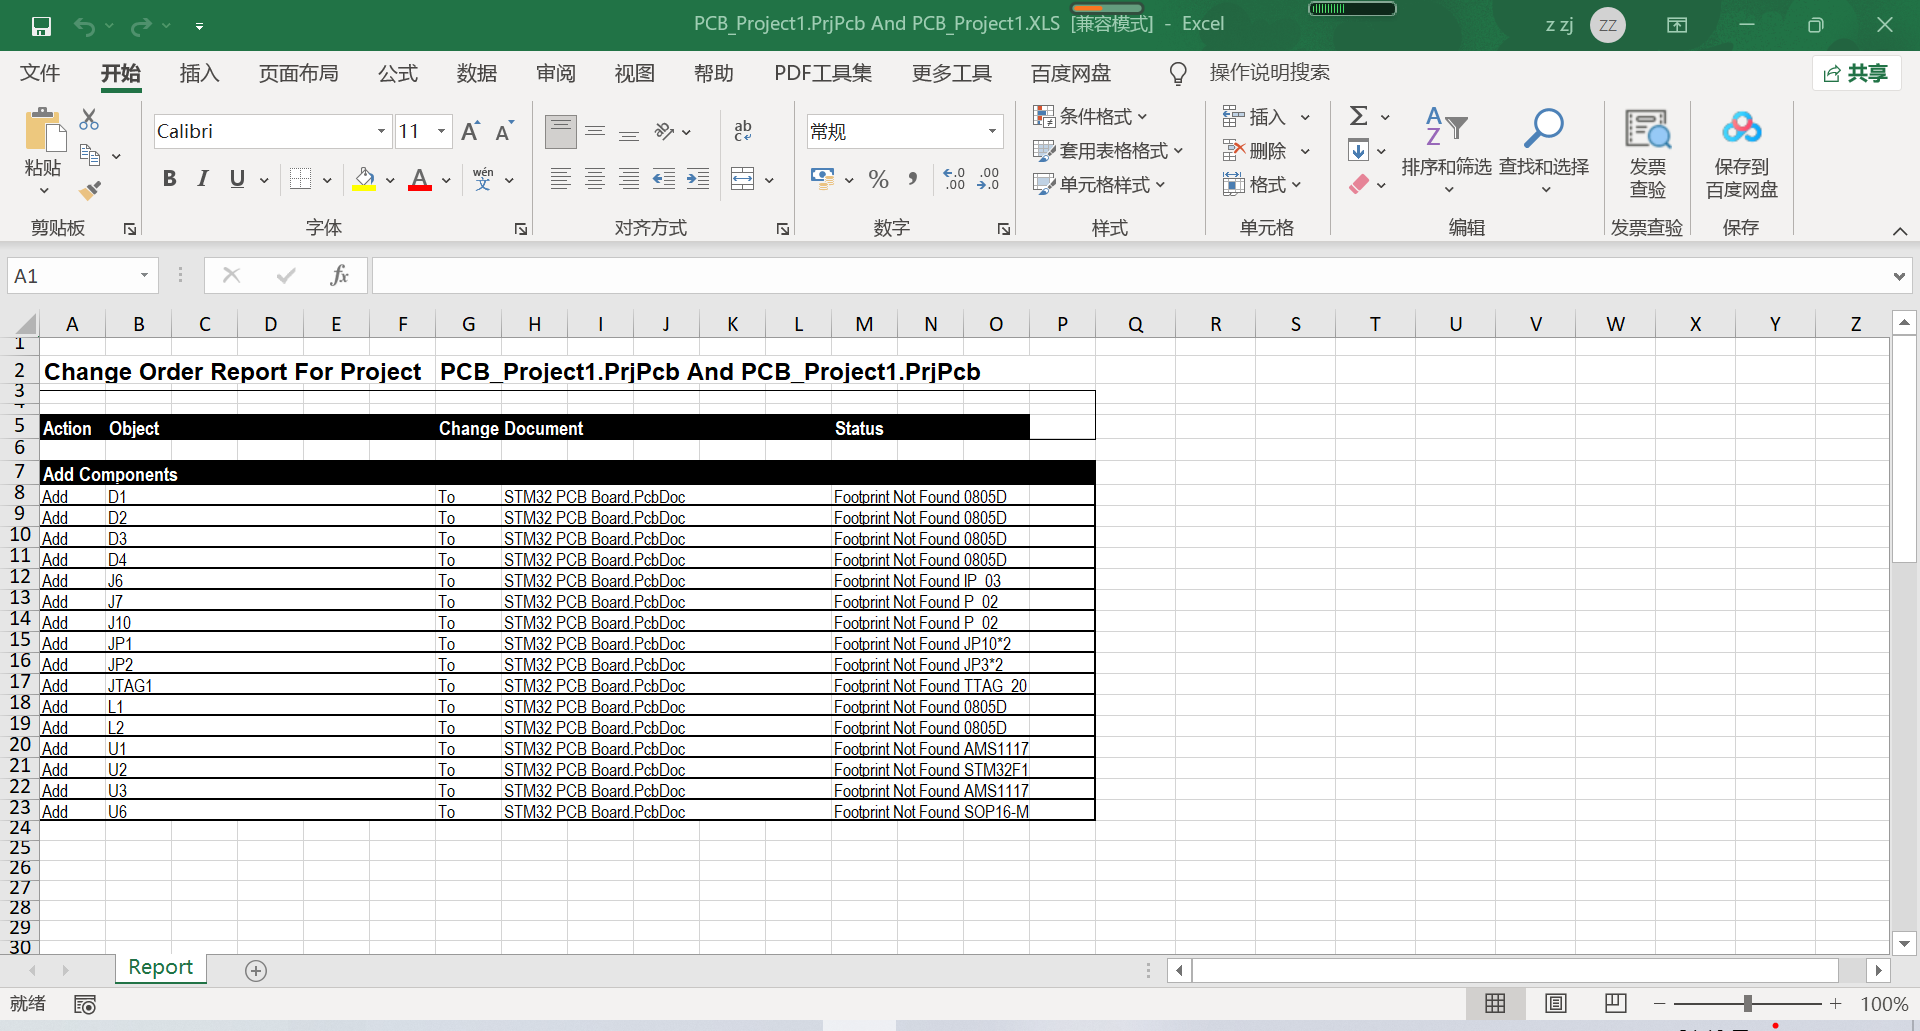Click the Copy icon in the clipboard group

click(x=89, y=155)
